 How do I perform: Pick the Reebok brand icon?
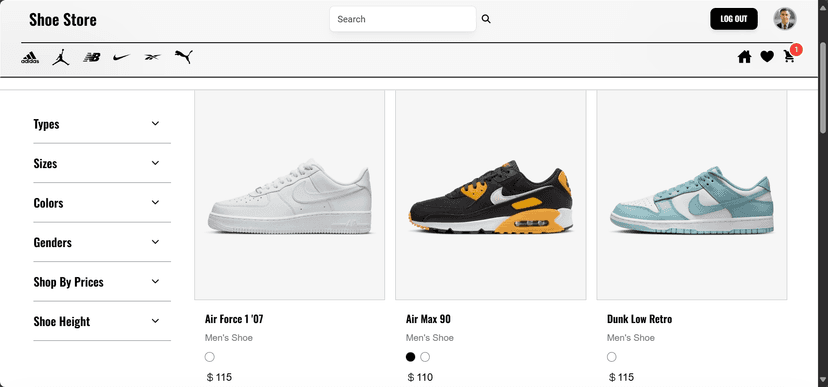[153, 57]
